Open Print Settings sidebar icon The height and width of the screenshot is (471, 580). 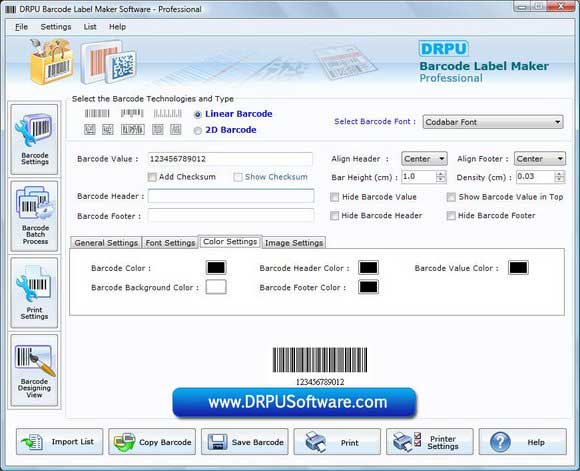(34, 293)
